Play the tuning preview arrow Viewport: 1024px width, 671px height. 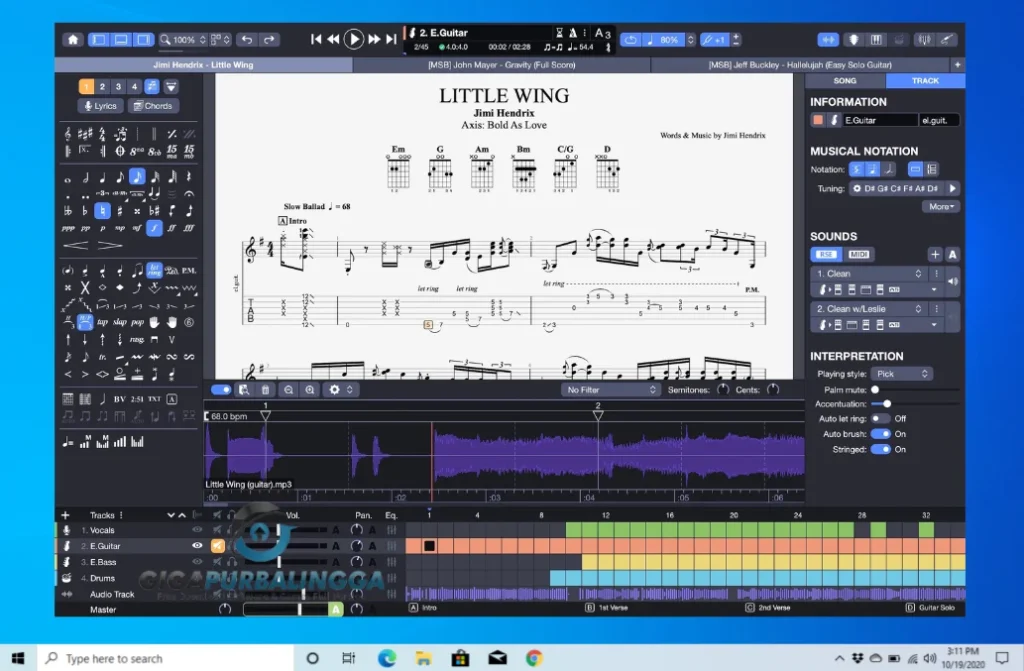tap(952, 188)
